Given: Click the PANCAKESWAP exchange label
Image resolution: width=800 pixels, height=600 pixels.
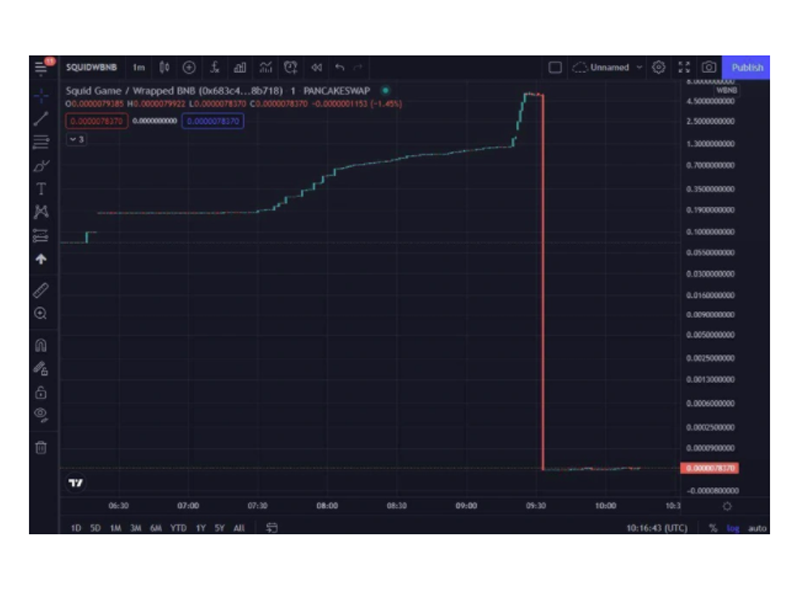Looking at the screenshot, I should pyautogui.click(x=336, y=91).
